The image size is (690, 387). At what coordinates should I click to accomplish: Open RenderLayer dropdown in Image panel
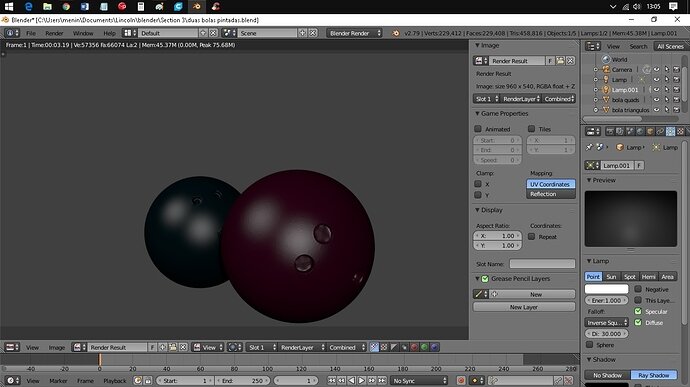click(x=521, y=99)
